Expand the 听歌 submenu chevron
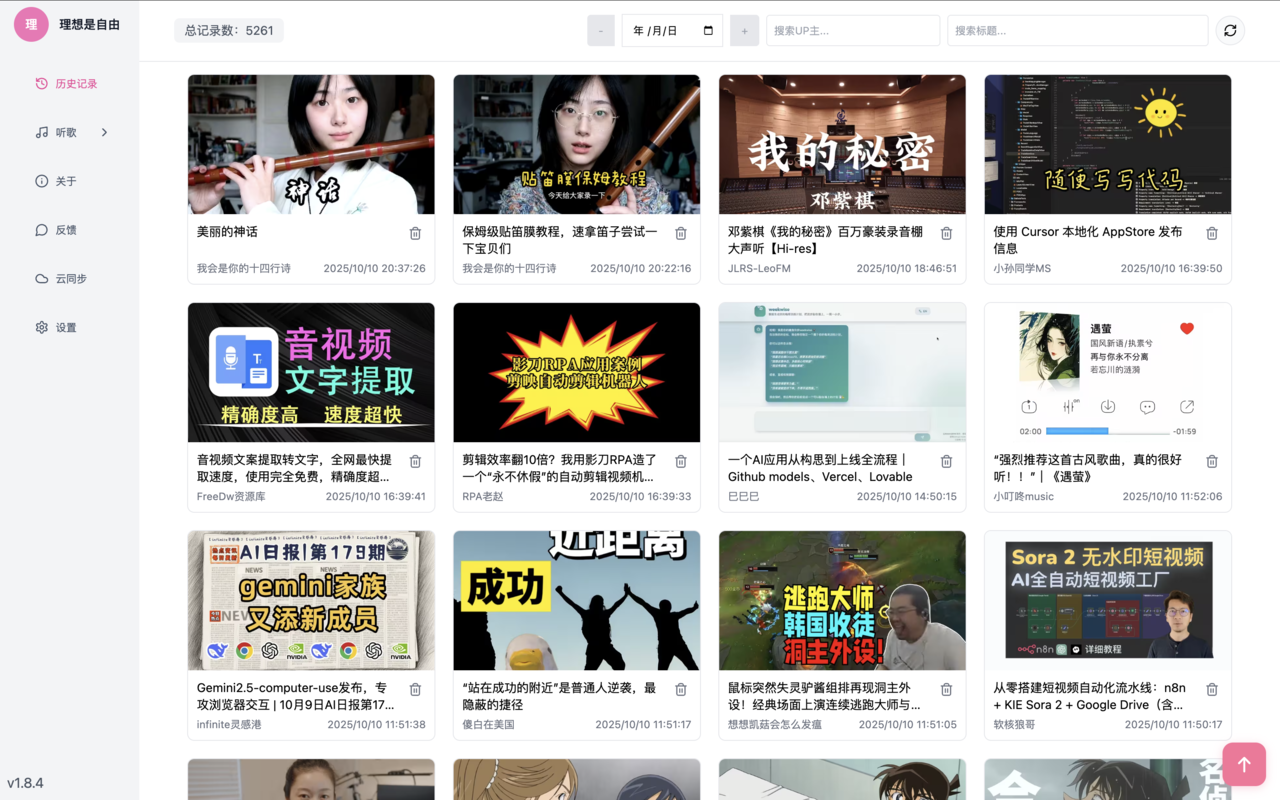1280x800 pixels. point(104,132)
